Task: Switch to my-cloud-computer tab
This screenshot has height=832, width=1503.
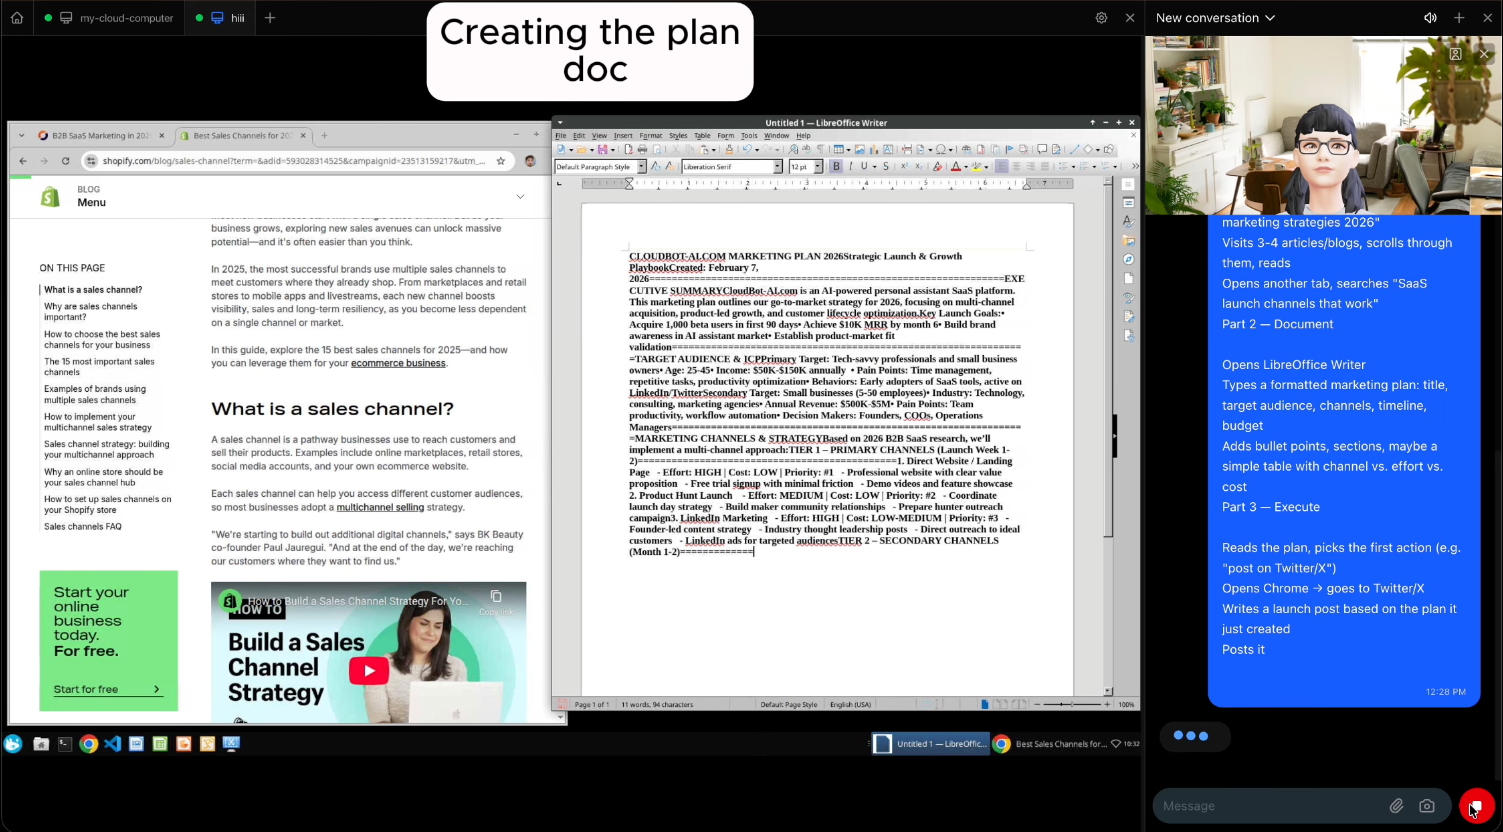Action: (x=108, y=18)
